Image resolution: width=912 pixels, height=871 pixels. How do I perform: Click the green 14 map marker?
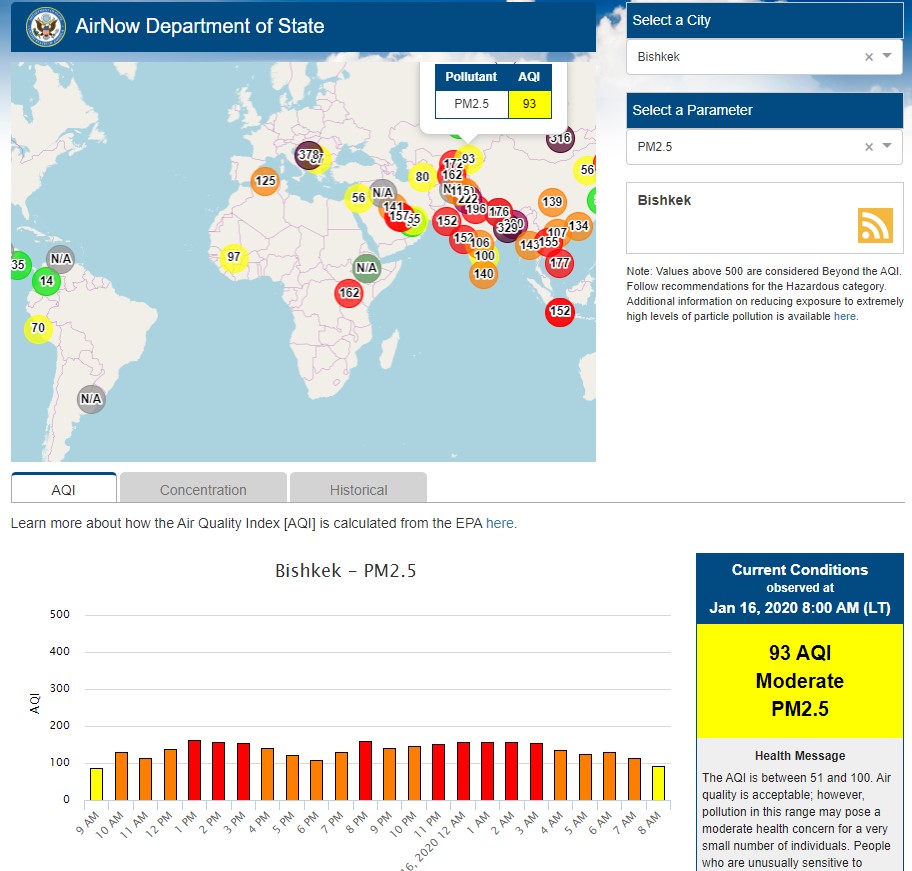click(46, 281)
